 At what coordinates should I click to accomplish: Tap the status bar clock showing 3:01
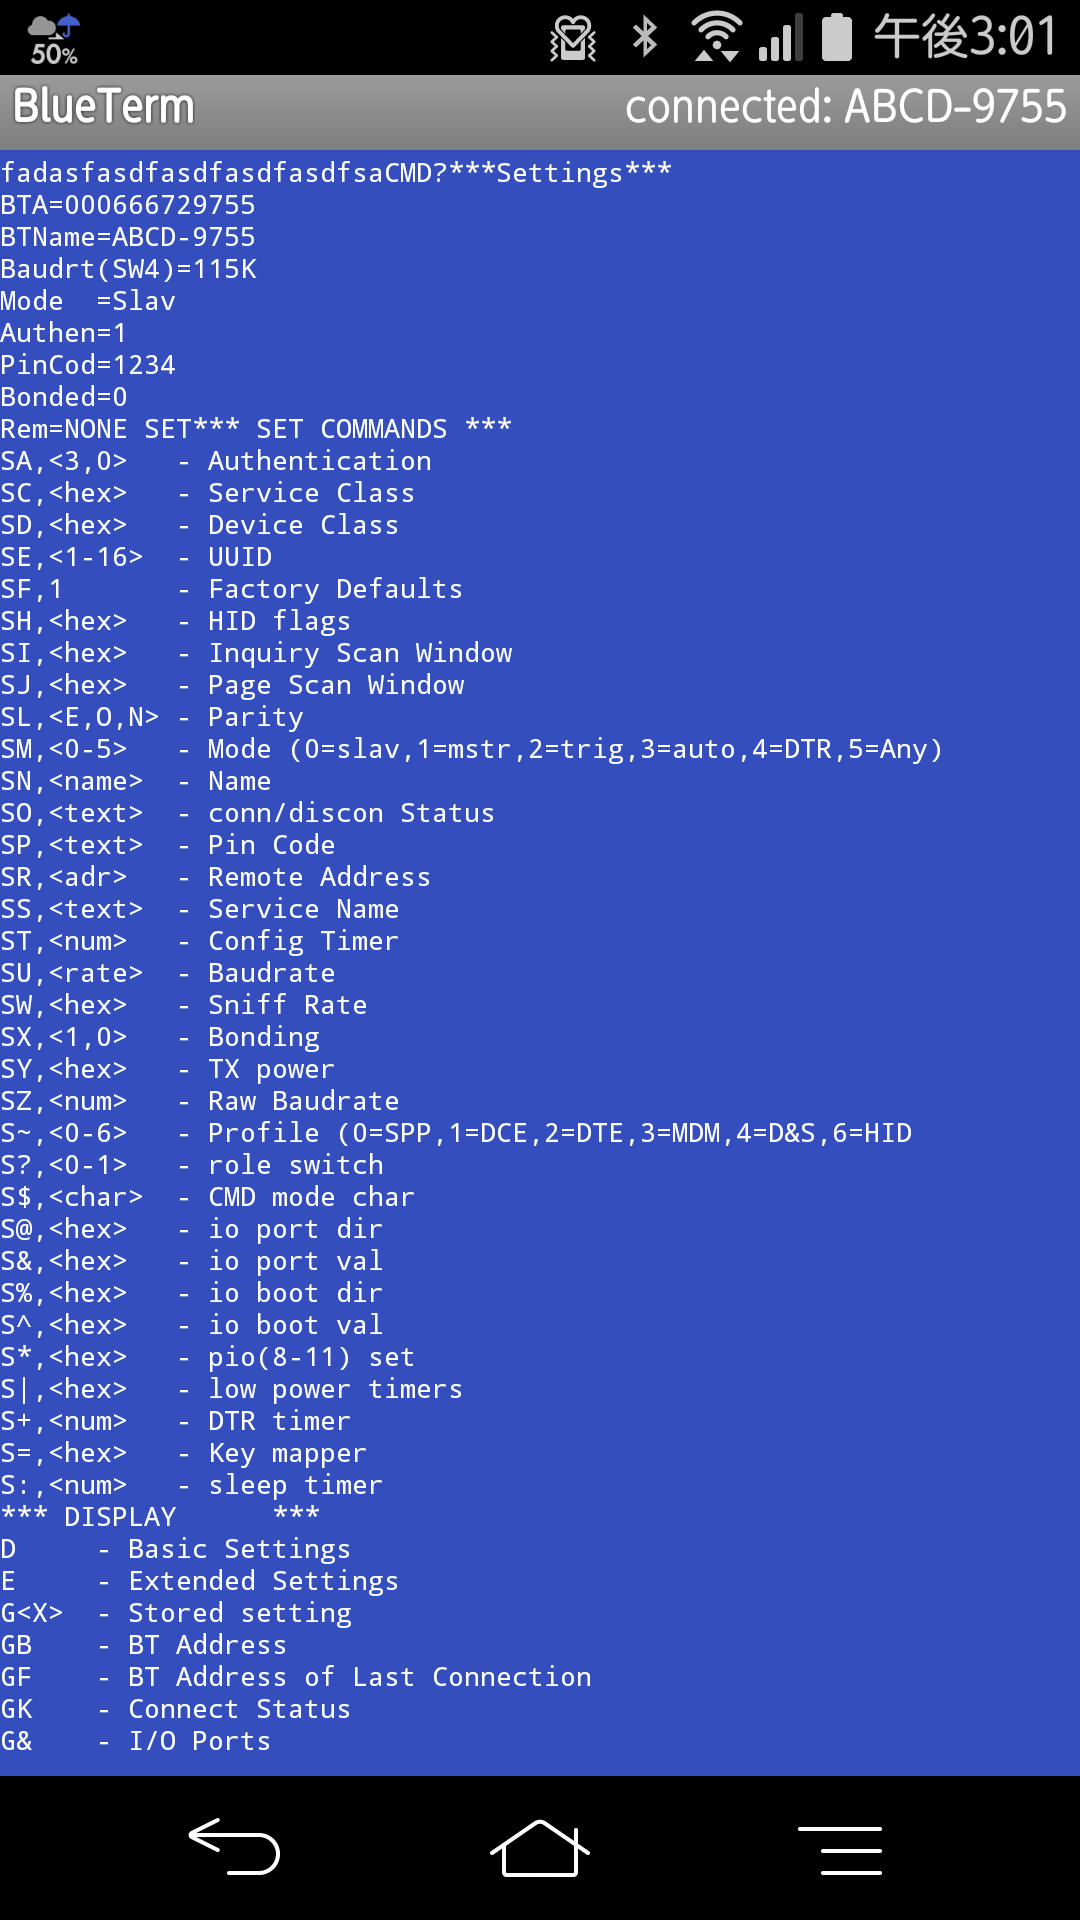pyautogui.click(x=965, y=37)
